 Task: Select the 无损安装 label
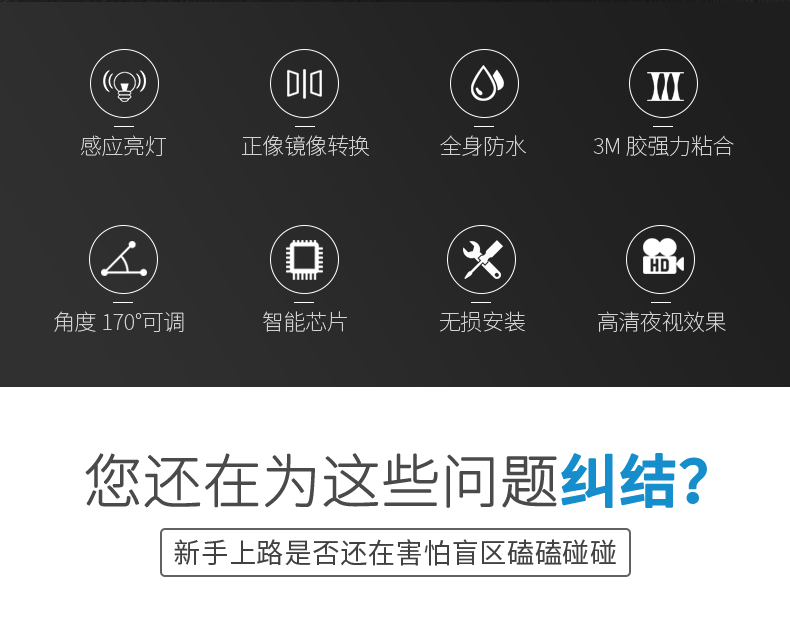point(482,322)
